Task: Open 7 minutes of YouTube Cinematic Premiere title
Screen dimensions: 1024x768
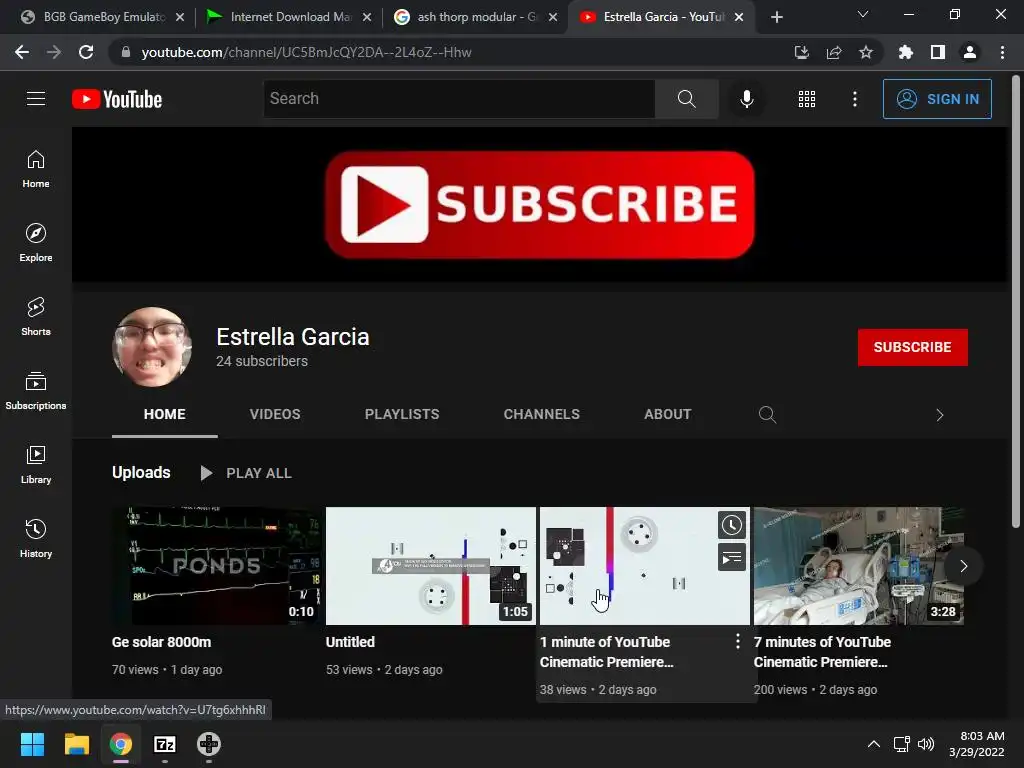Action: (822, 652)
